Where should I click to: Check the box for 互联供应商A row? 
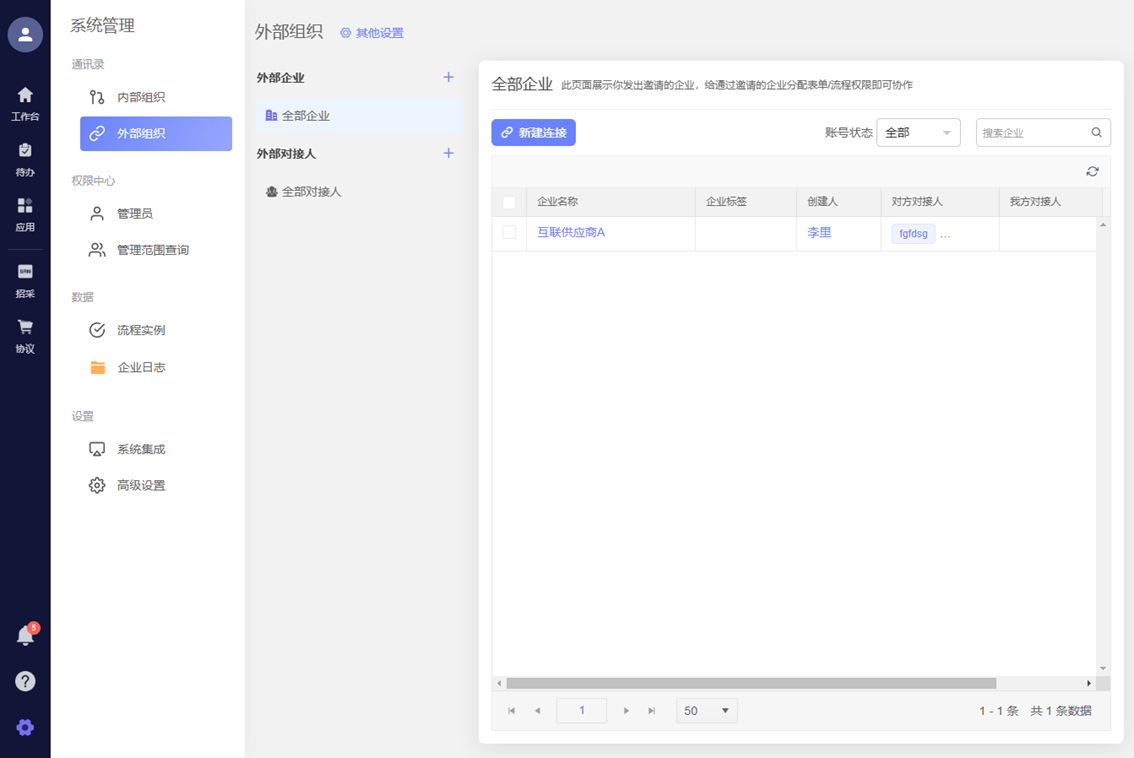click(x=509, y=233)
